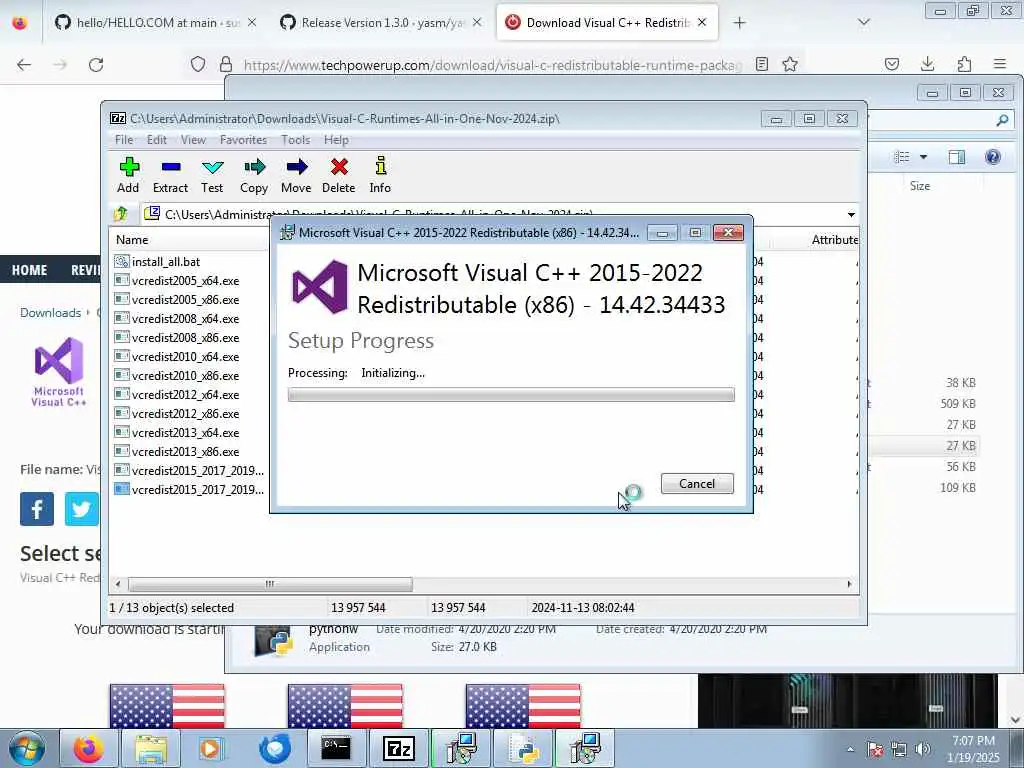Screen dimensions: 1024x768
Task: Open the File menu in 7-Zip
Action: 124,140
